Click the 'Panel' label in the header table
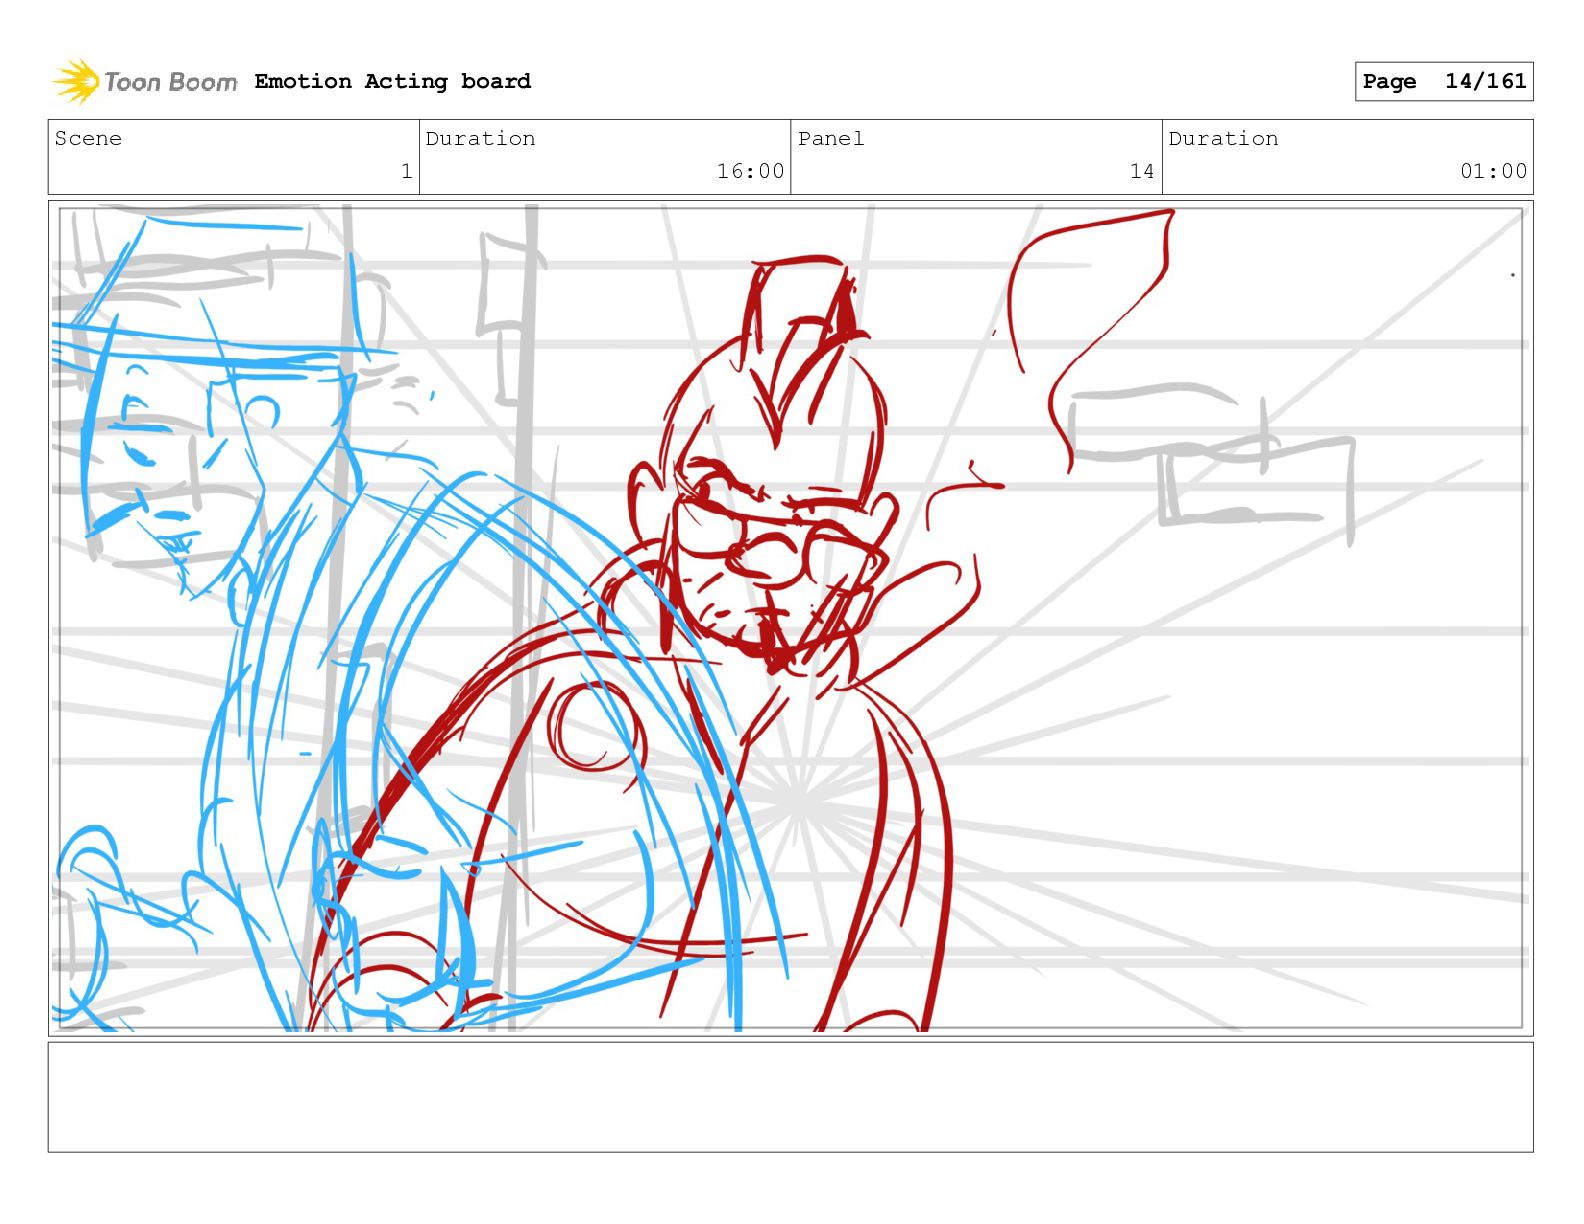 831,138
